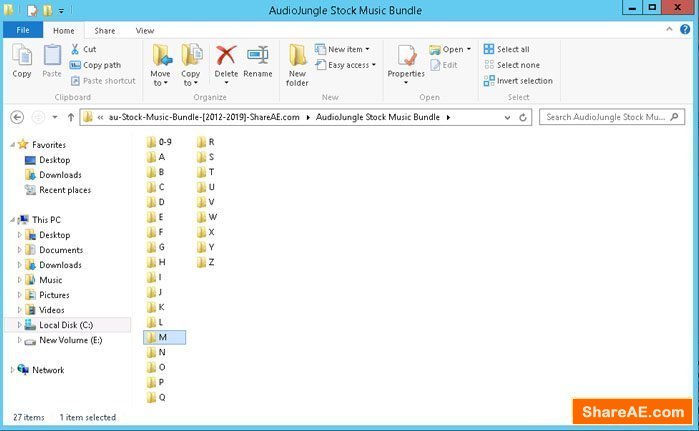Collapse the Favorites tree section

[x=12, y=144]
